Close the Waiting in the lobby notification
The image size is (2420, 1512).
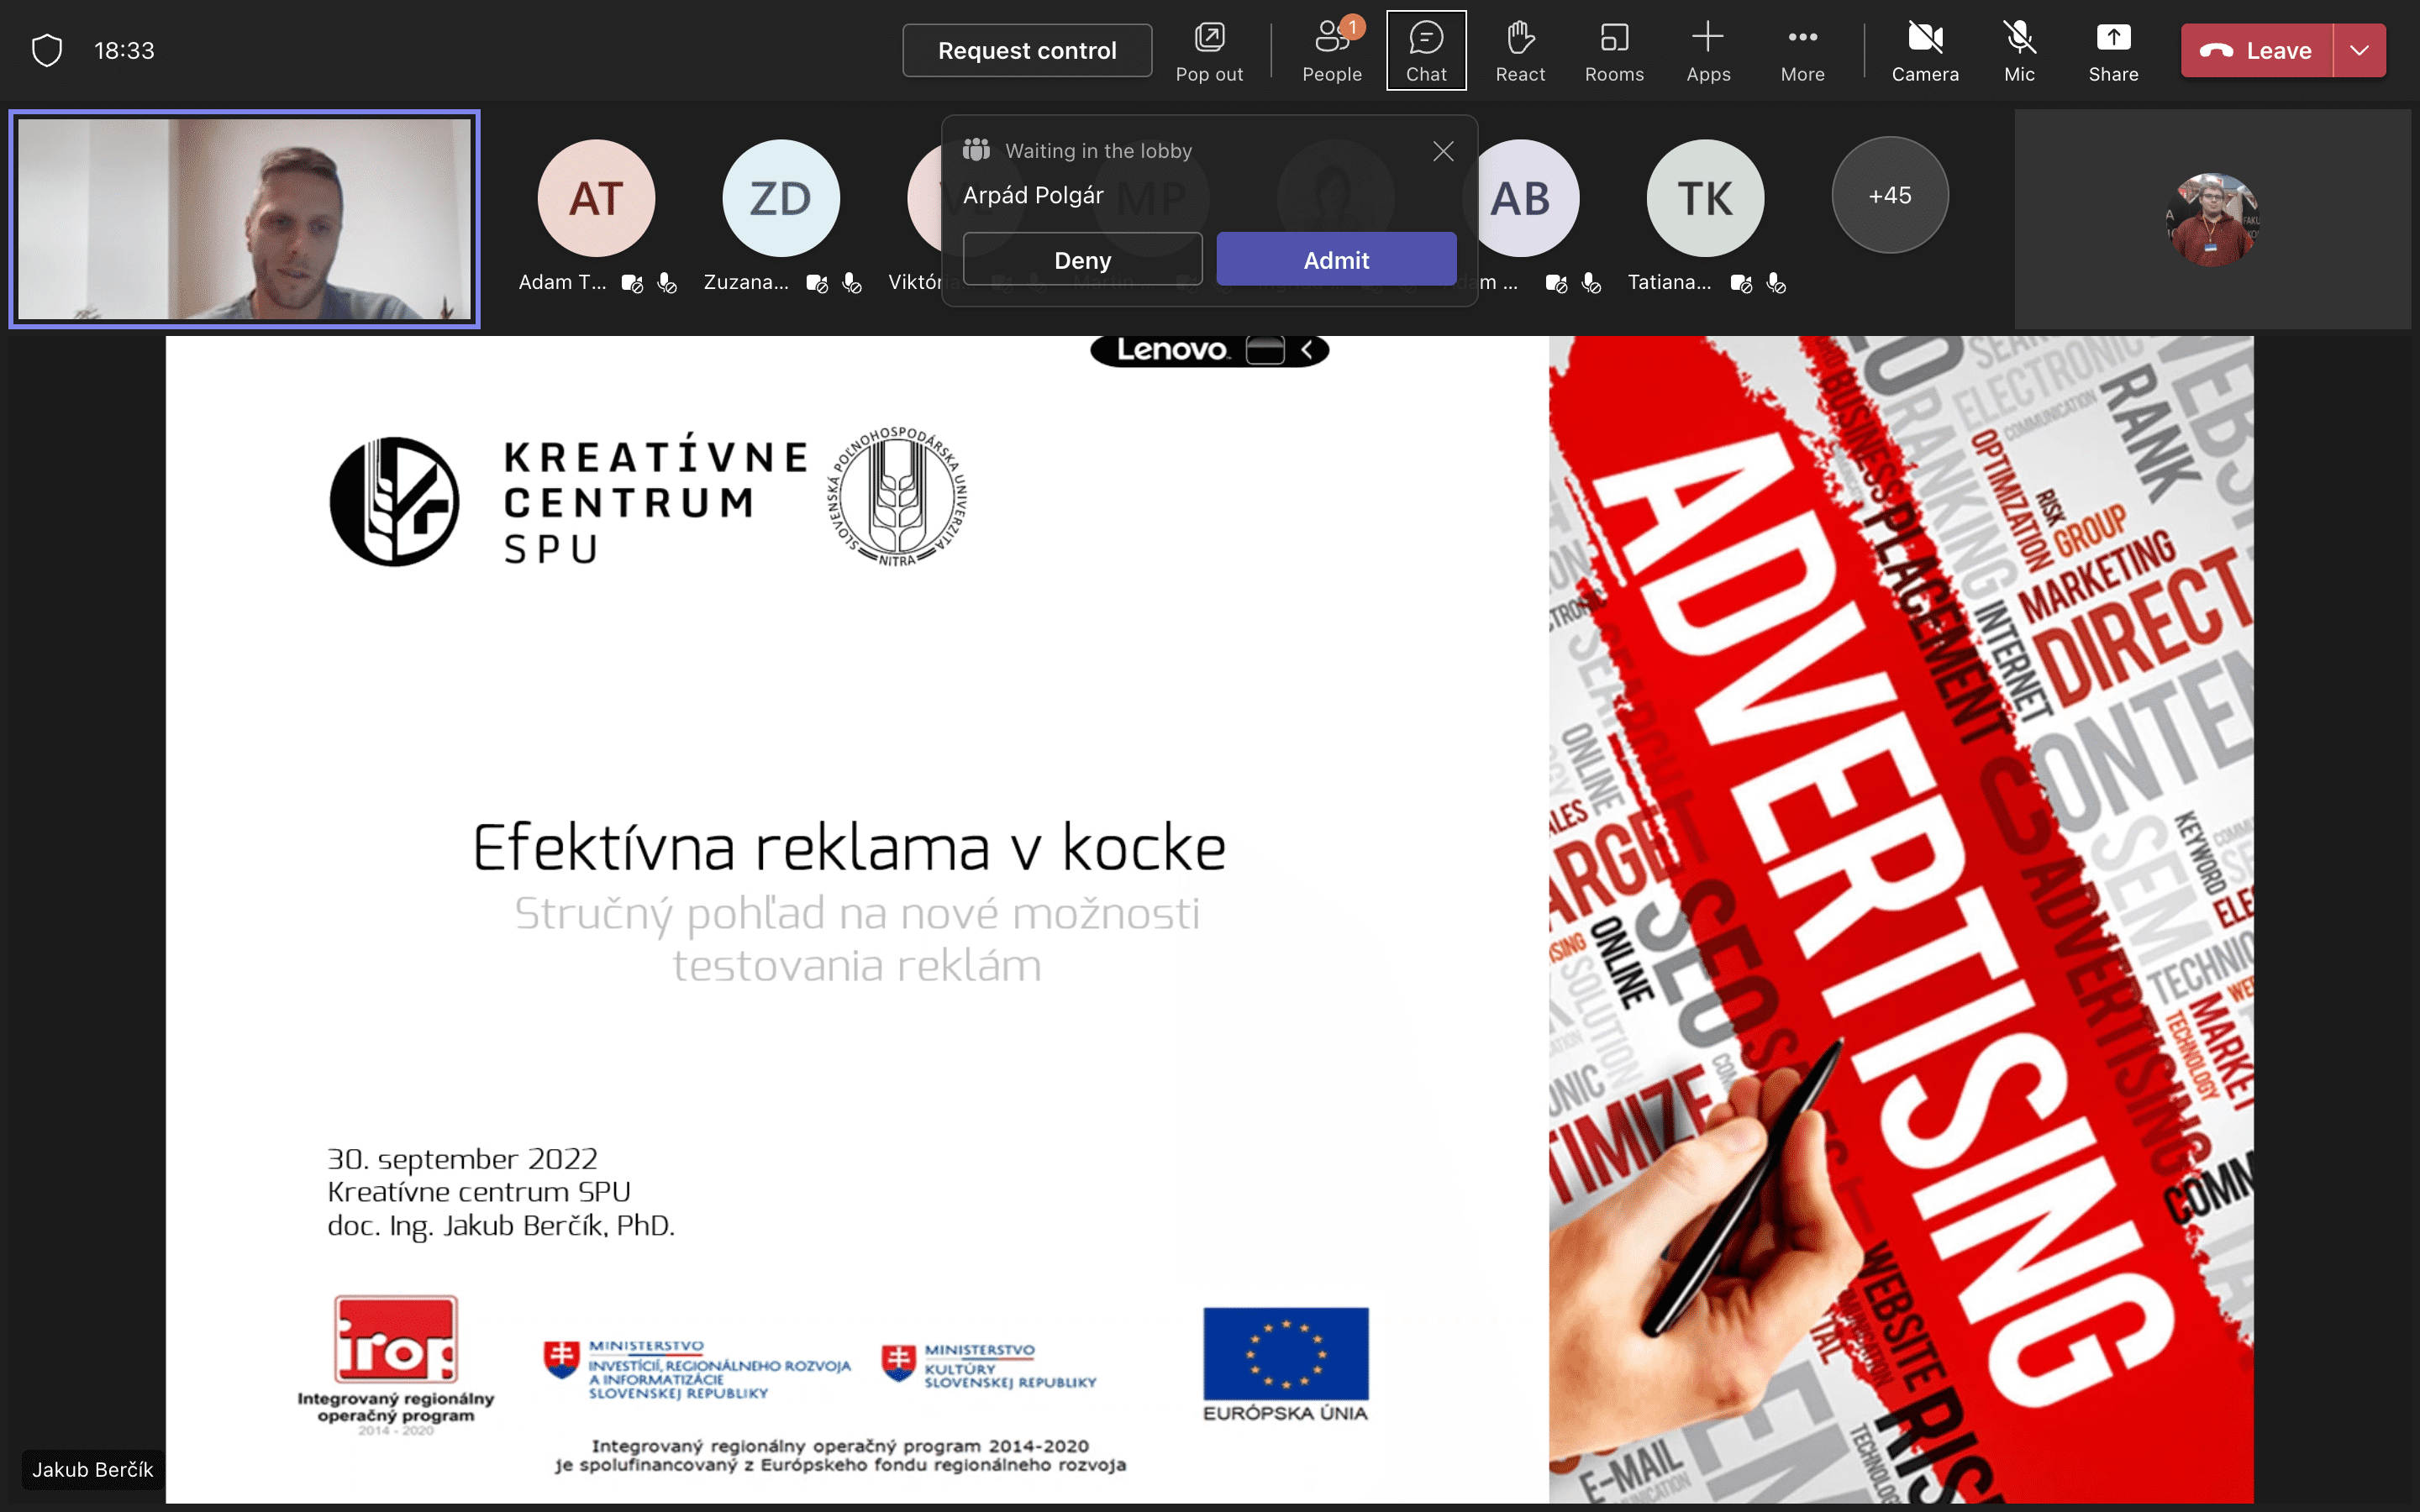pyautogui.click(x=1442, y=151)
